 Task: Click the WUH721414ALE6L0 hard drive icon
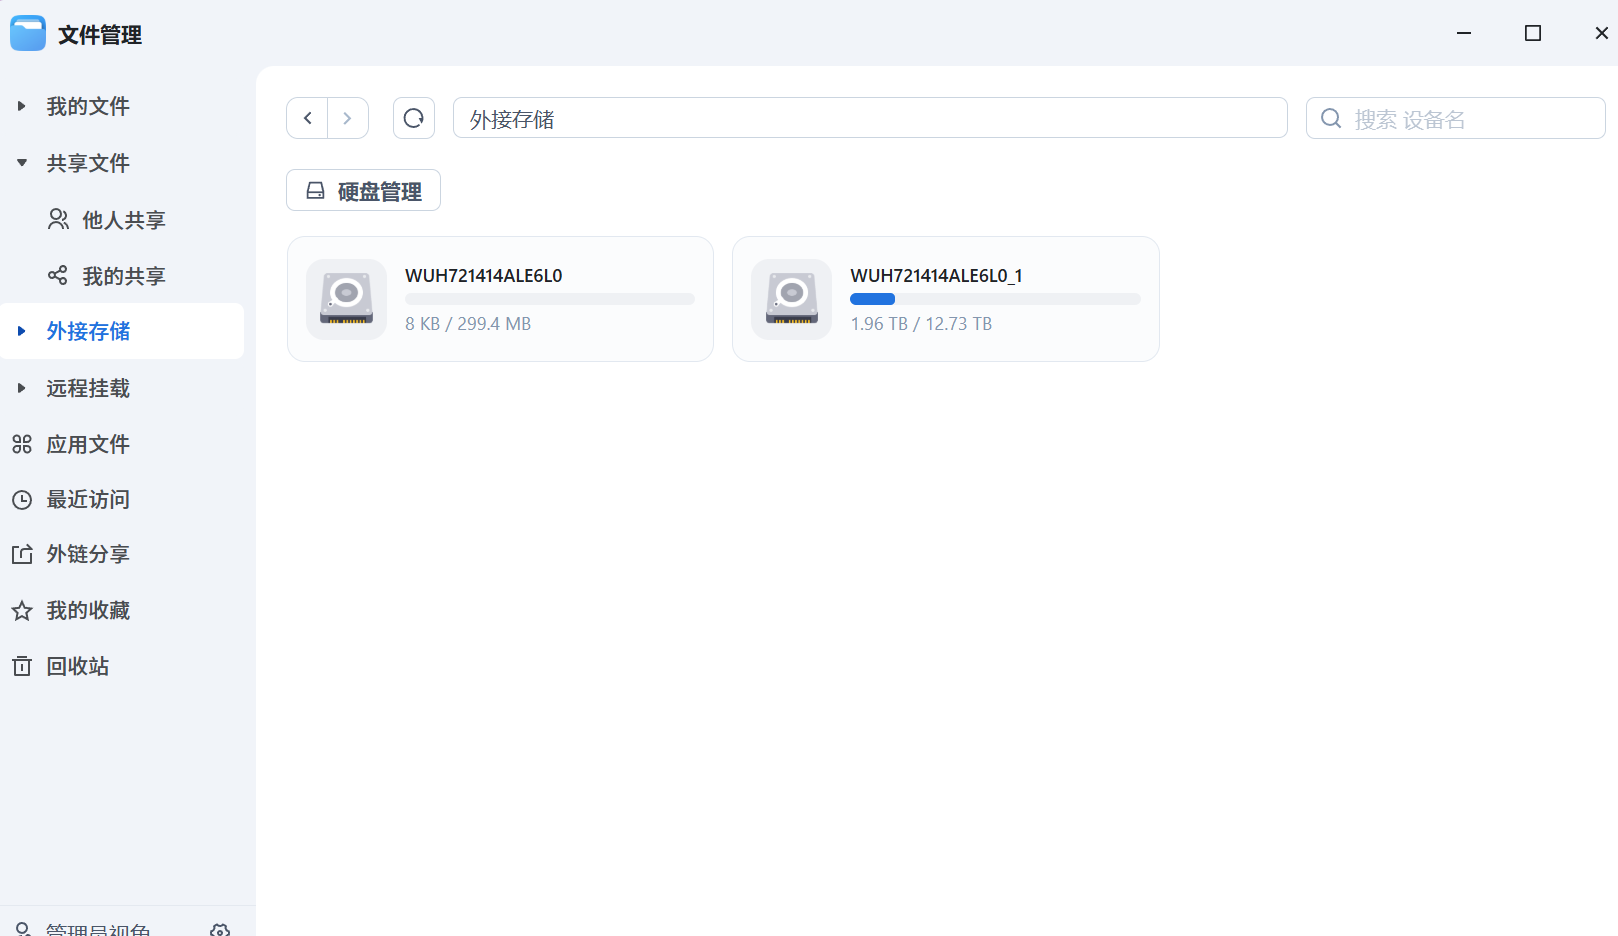pyautogui.click(x=347, y=299)
